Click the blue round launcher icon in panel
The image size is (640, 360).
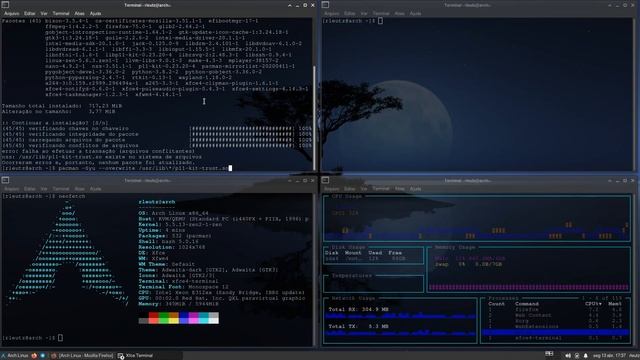tap(42, 356)
